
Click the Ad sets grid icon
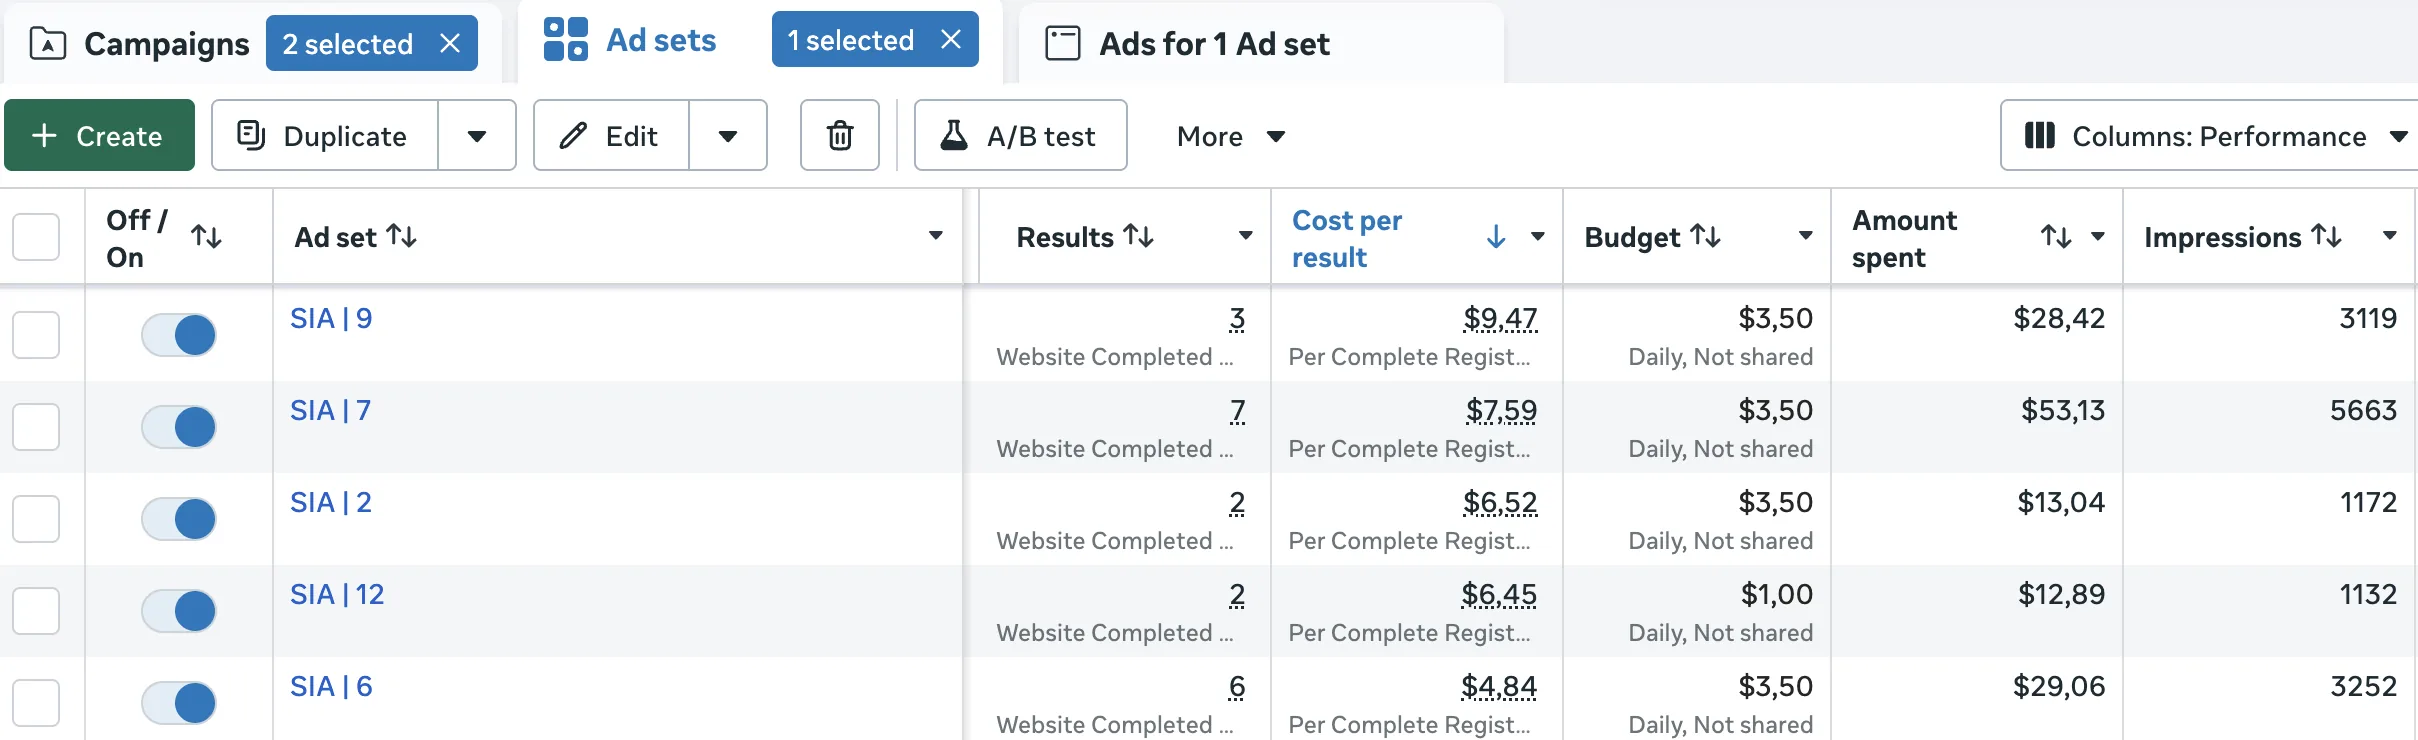[x=565, y=40]
